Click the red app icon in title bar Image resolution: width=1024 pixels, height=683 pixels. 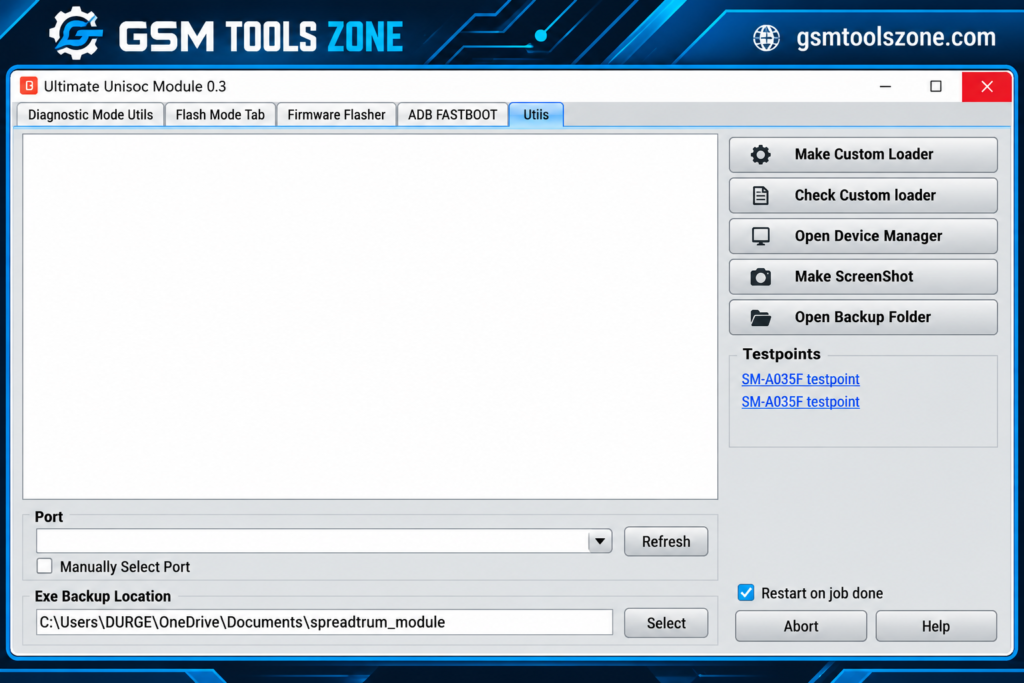[x=29, y=86]
